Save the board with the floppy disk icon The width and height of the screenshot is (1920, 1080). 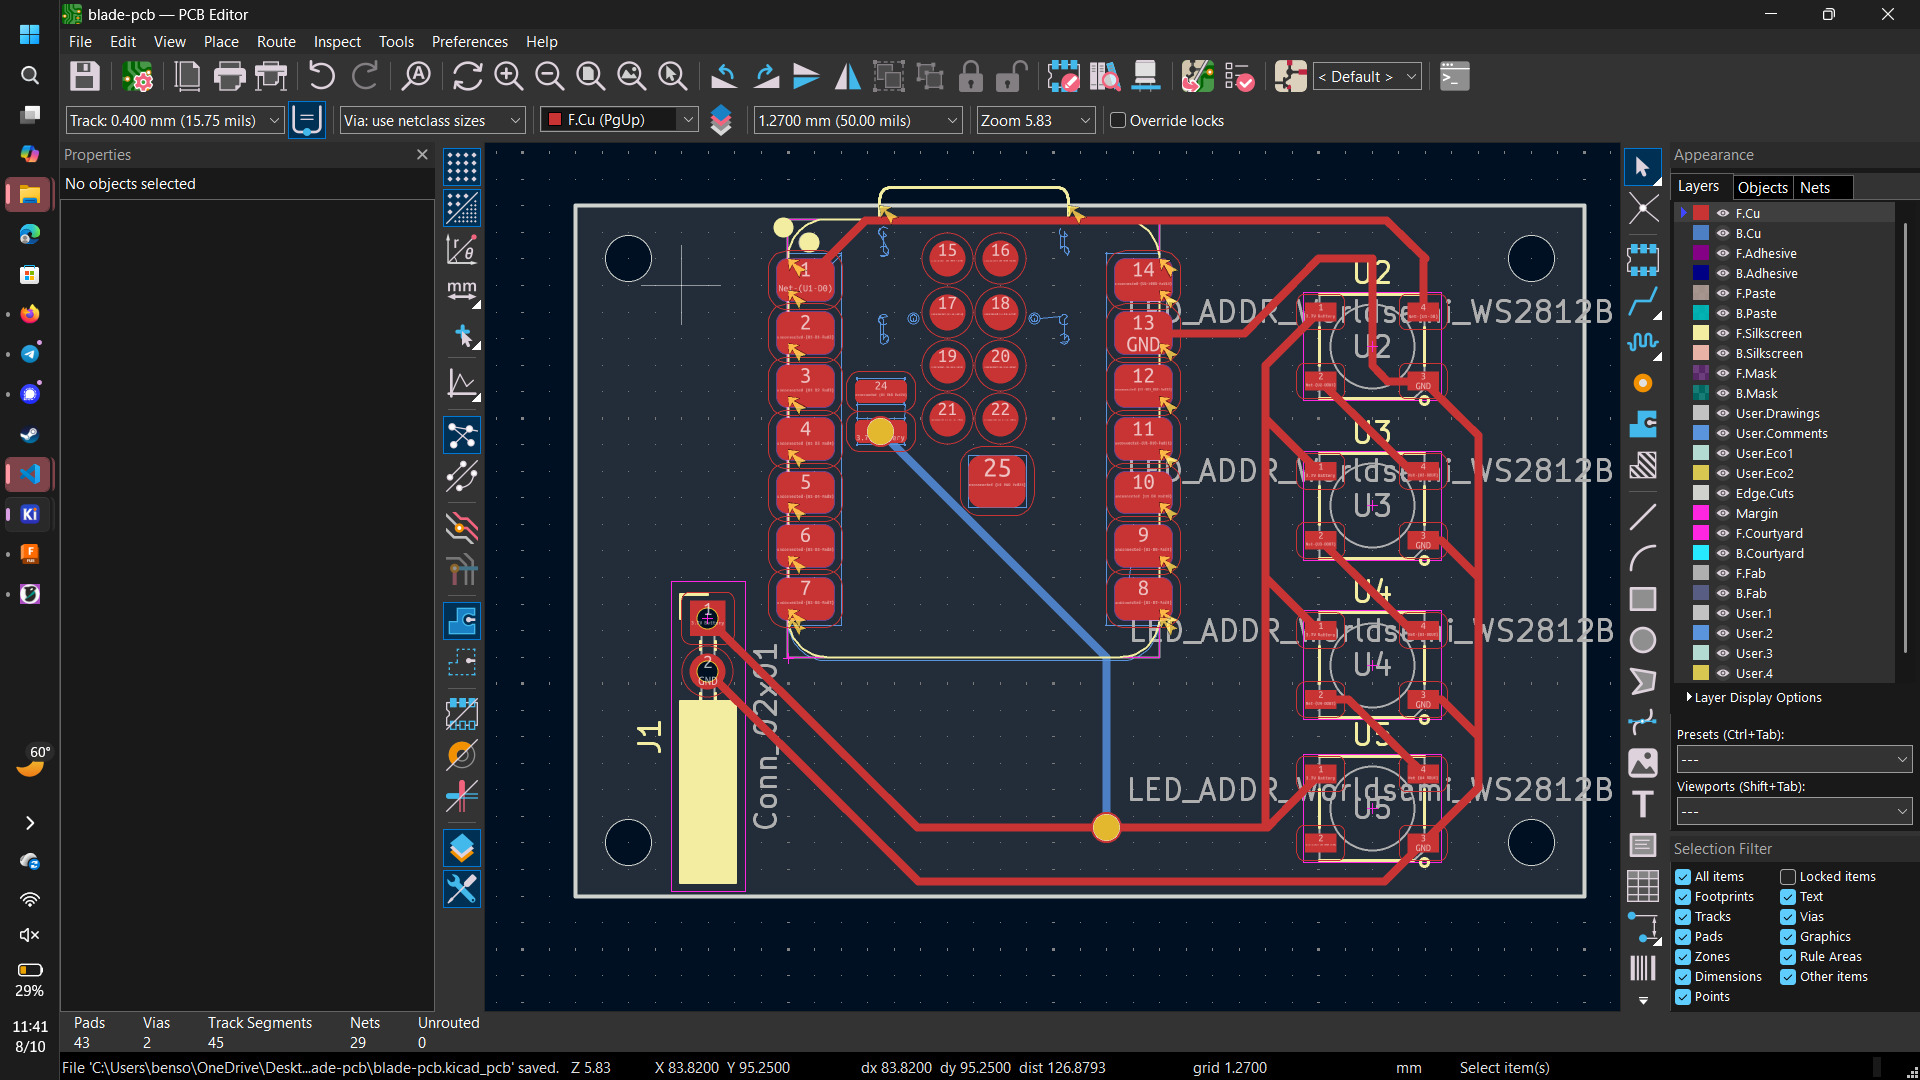pyautogui.click(x=84, y=77)
